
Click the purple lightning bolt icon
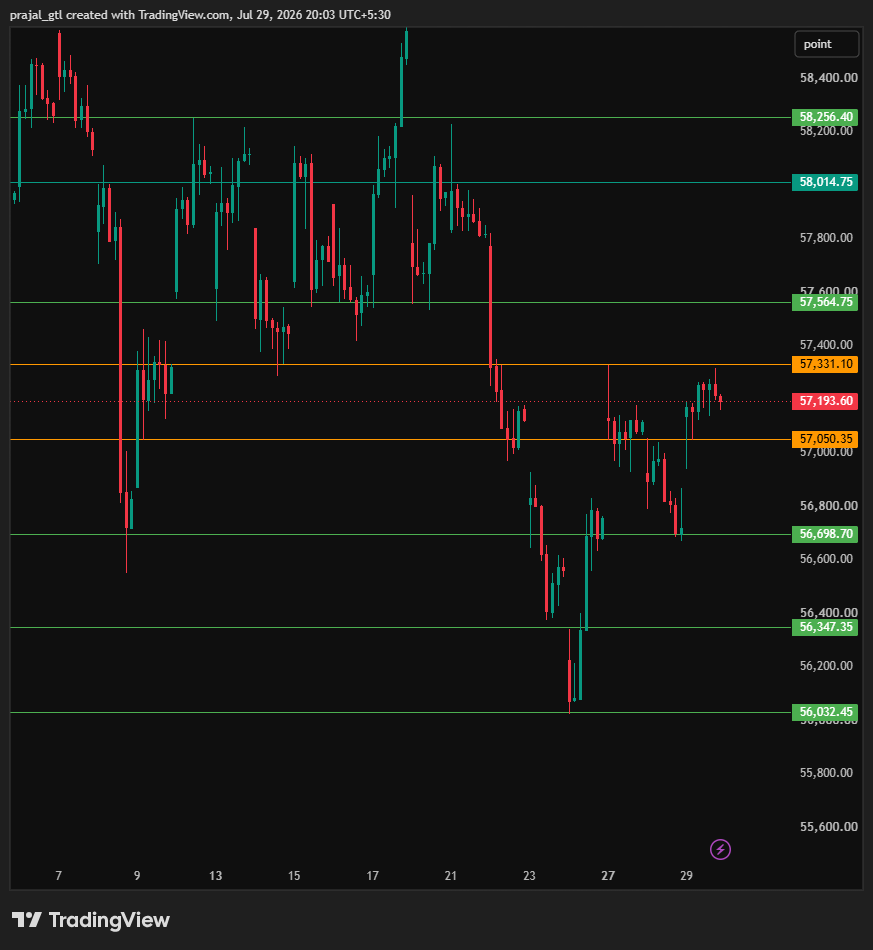[720, 849]
